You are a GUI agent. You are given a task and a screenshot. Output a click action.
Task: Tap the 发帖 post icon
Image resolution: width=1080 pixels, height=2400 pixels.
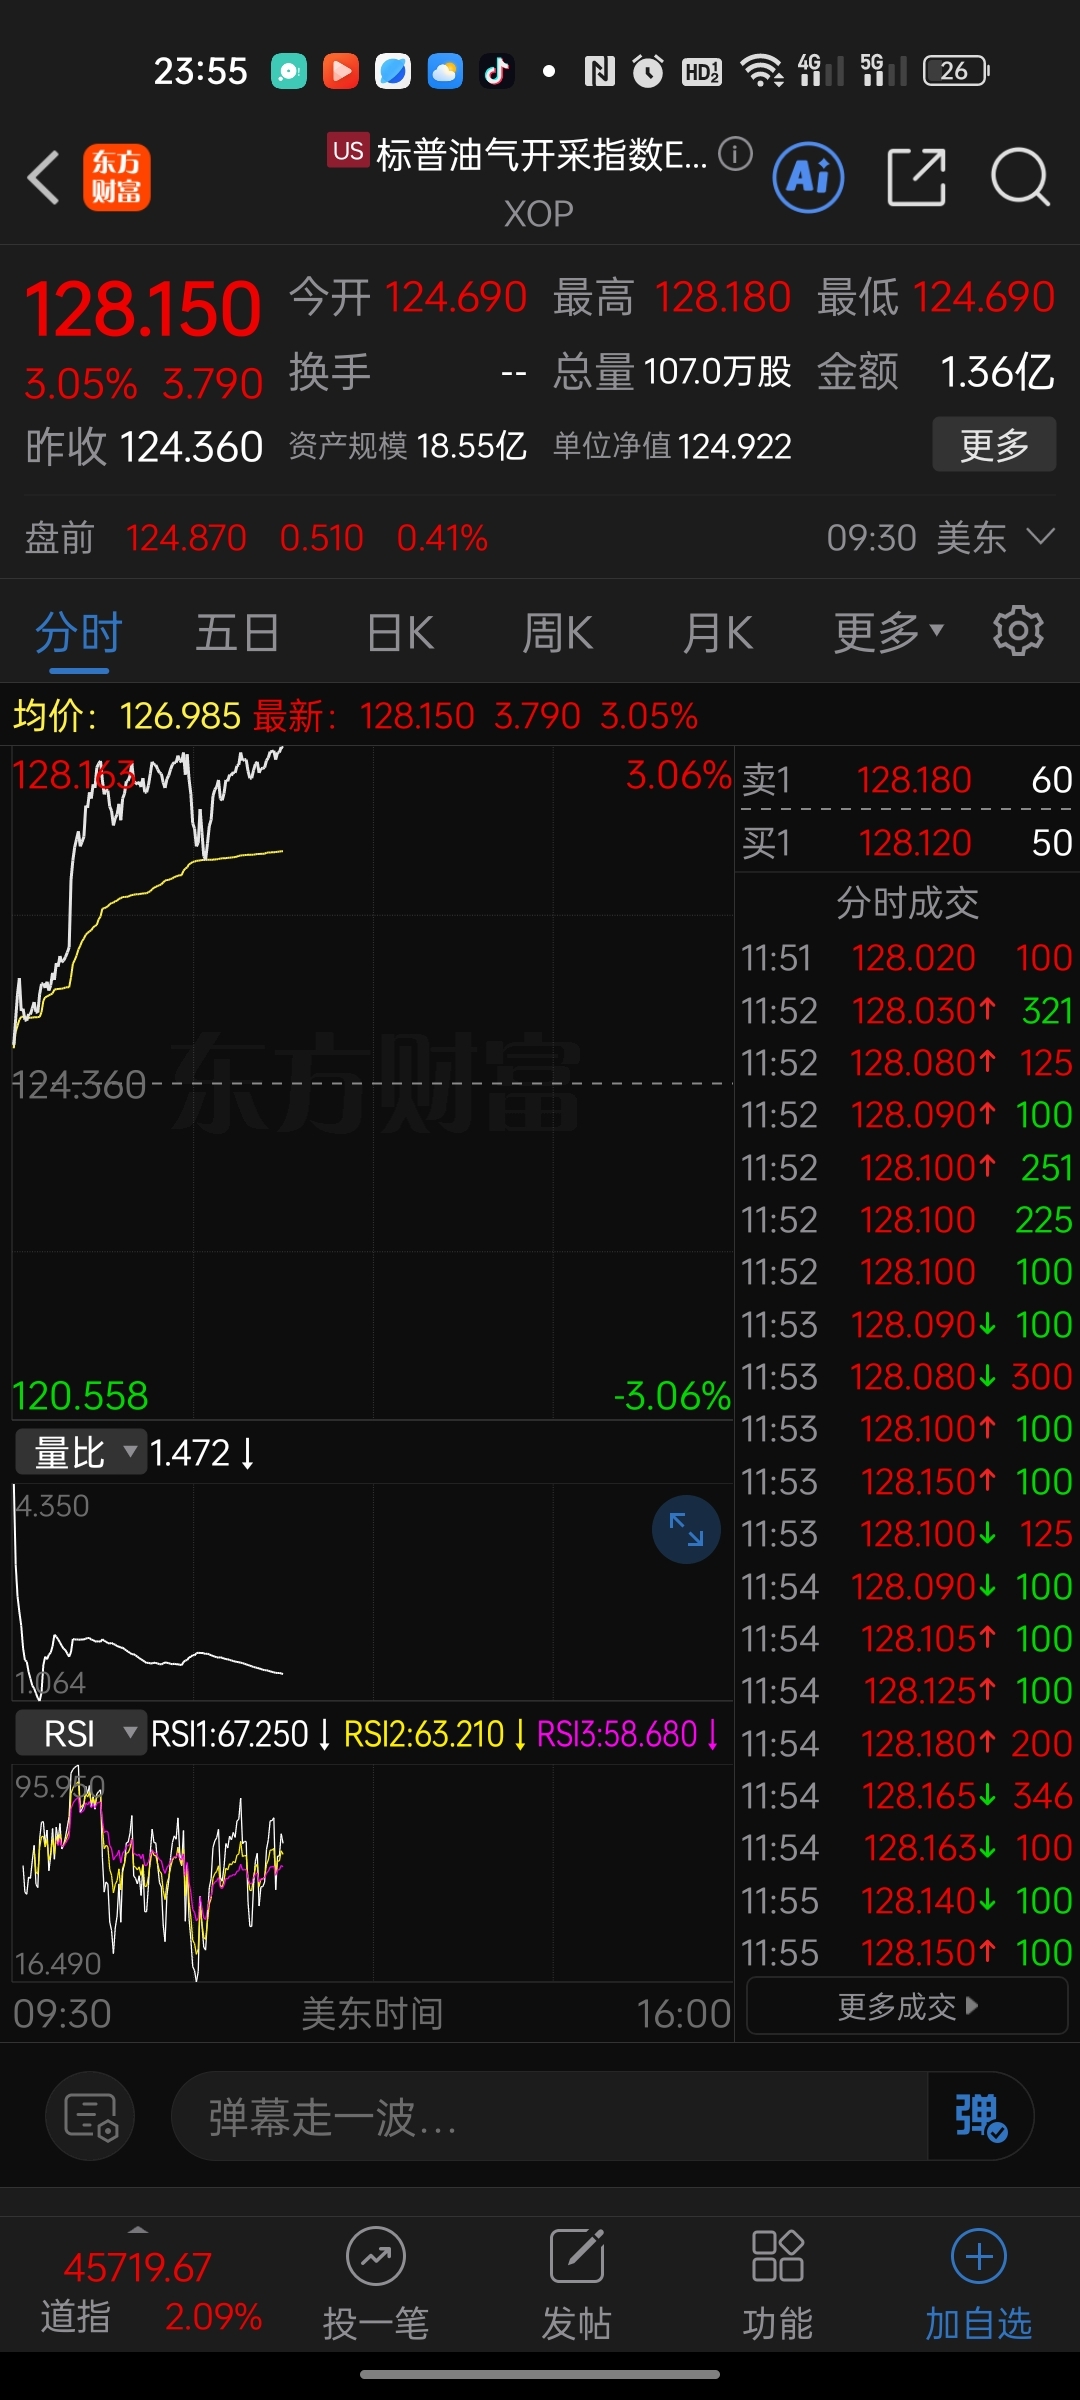pyautogui.click(x=577, y=2286)
